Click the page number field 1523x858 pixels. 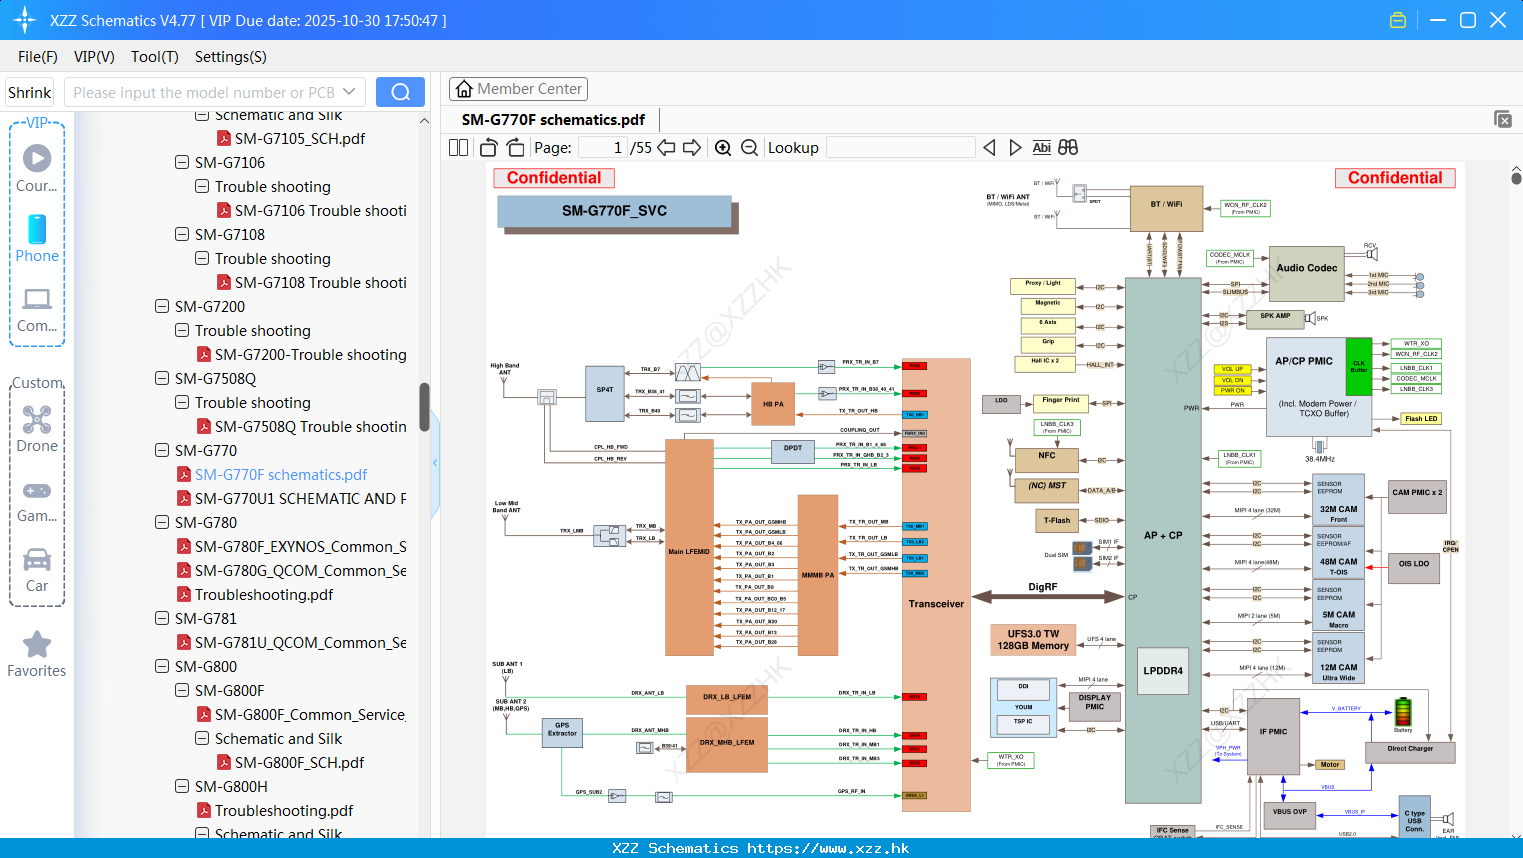point(601,148)
